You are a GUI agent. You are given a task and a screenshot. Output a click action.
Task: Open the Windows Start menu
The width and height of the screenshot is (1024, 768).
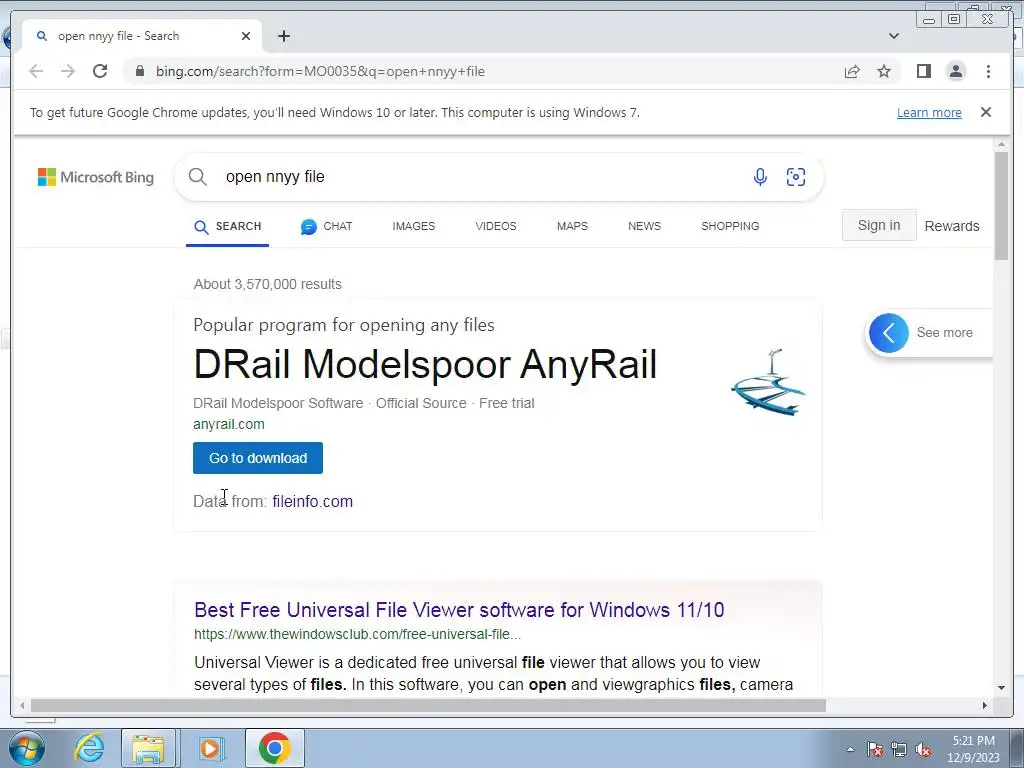(x=27, y=748)
